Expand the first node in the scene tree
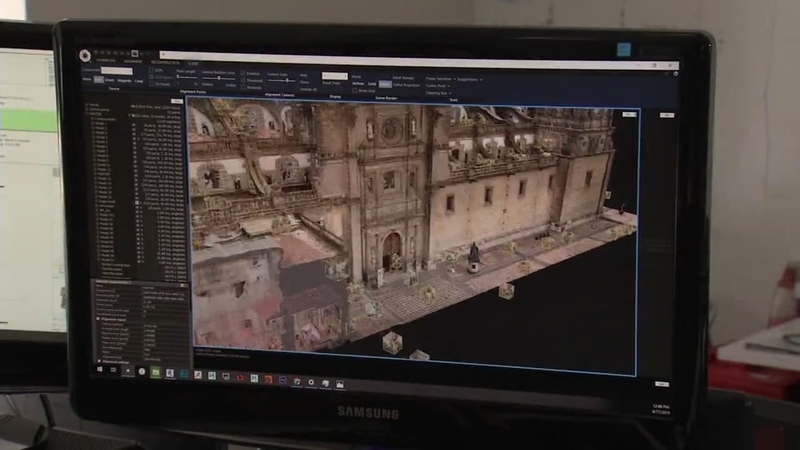This screenshot has height=450, width=800. (x=87, y=105)
